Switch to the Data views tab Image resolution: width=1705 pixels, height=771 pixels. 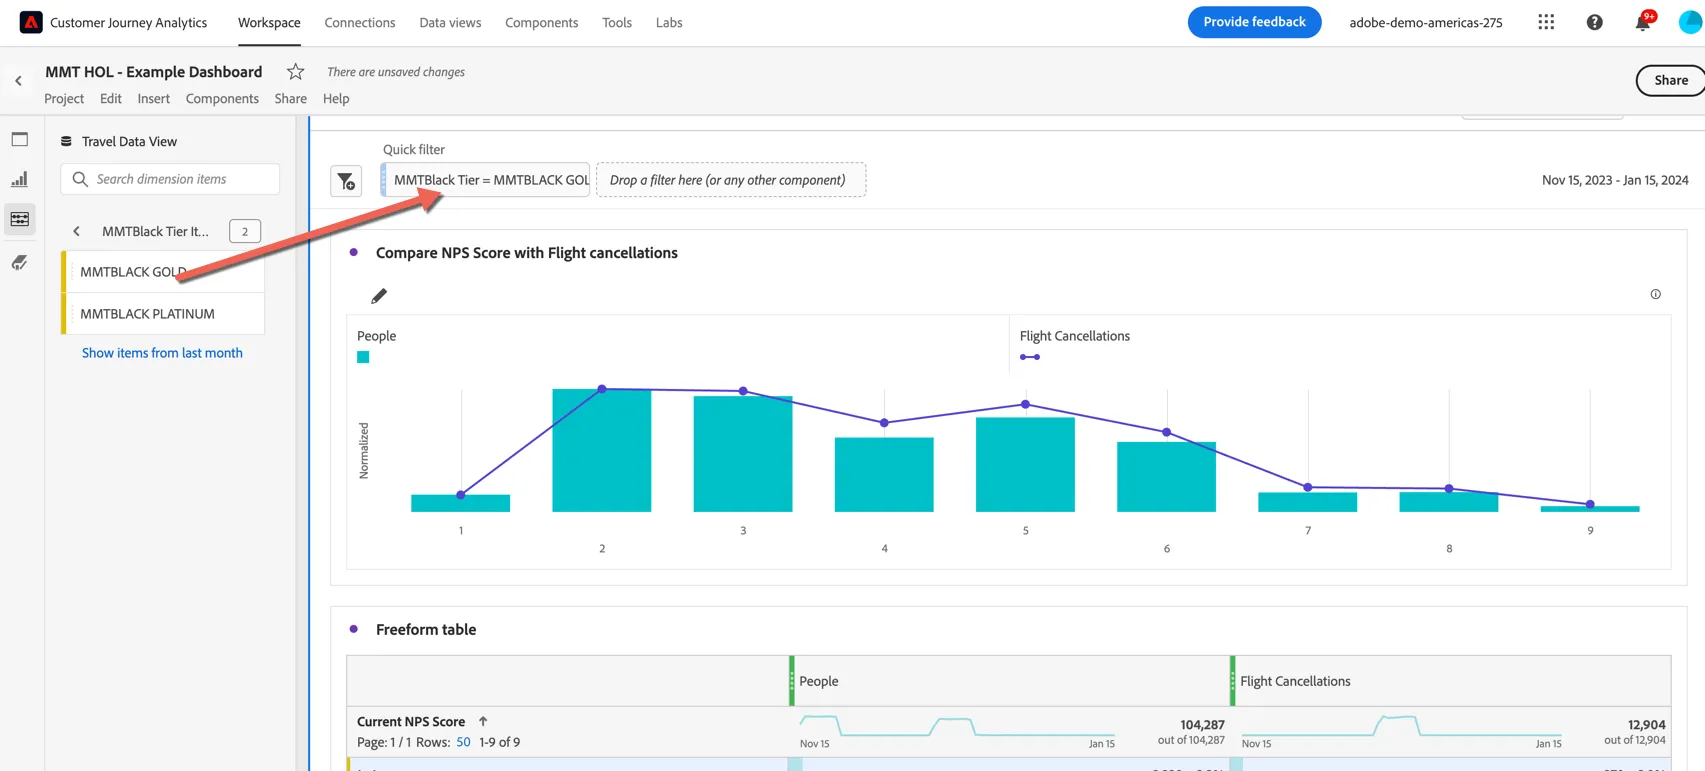click(x=450, y=22)
